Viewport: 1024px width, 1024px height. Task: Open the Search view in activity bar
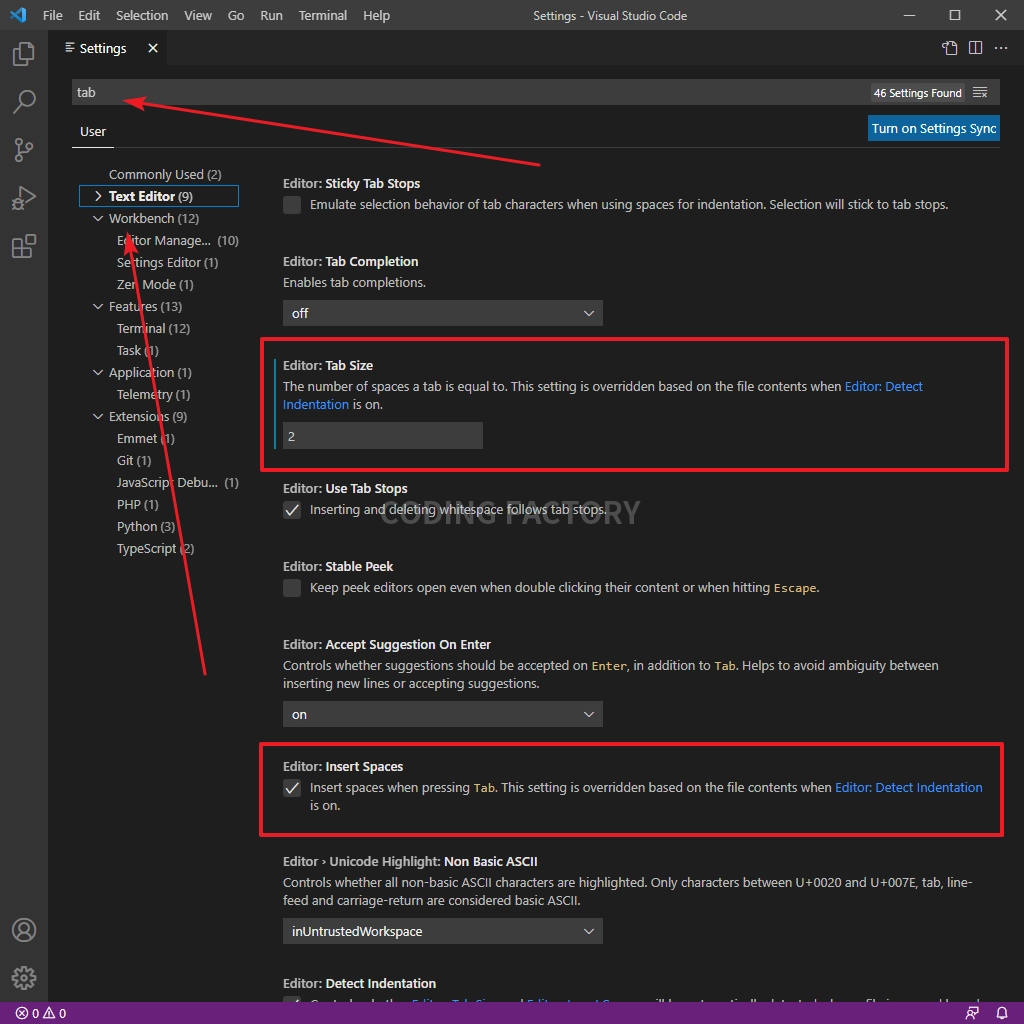point(24,102)
